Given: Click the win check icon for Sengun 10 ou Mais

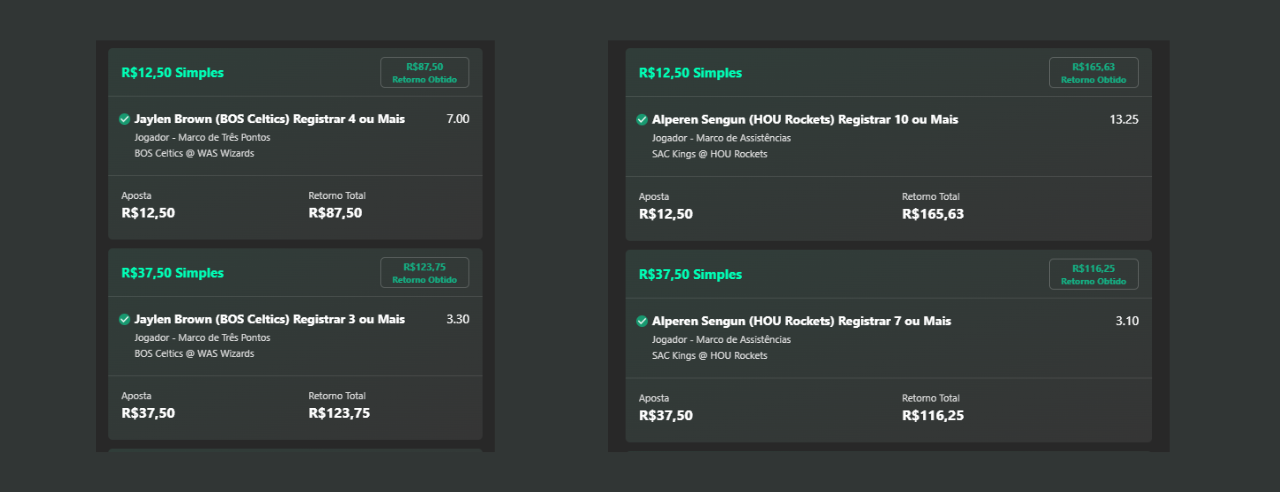Looking at the screenshot, I should tap(642, 120).
